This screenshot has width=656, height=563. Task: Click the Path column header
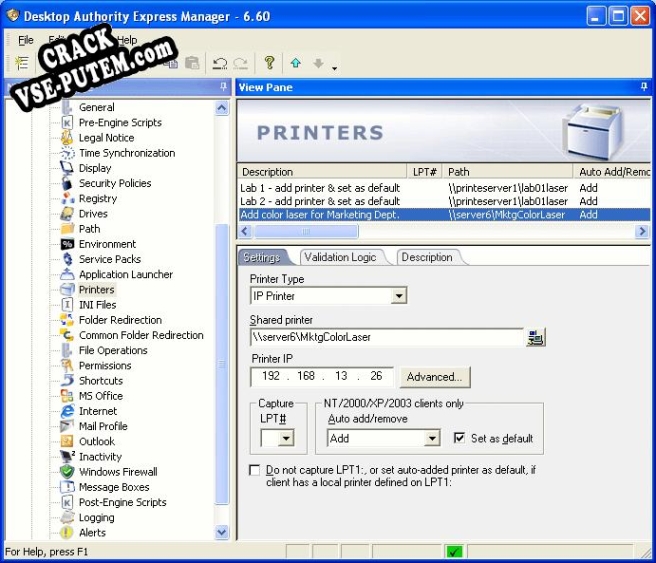click(x=508, y=171)
